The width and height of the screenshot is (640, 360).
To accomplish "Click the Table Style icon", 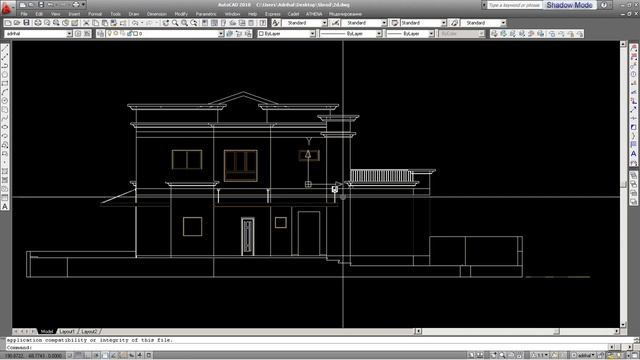I will click(x=394, y=23).
